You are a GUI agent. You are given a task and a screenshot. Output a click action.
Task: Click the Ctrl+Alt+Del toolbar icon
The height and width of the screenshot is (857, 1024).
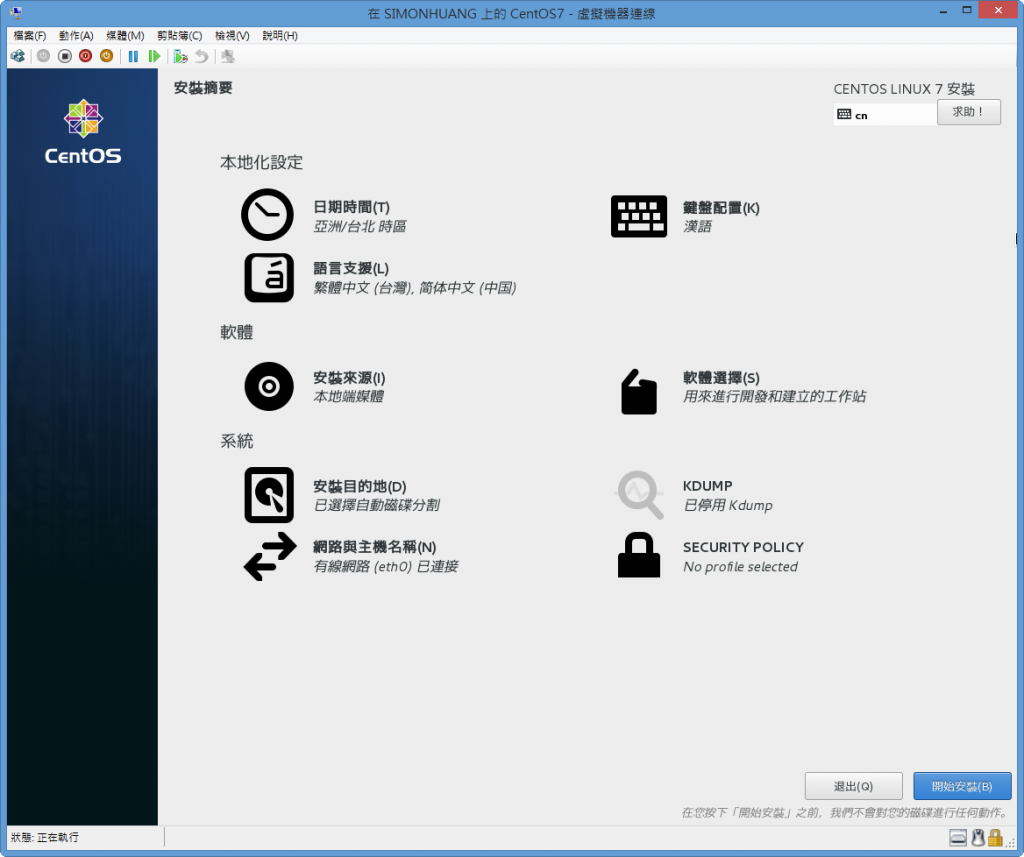coord(18,56)
